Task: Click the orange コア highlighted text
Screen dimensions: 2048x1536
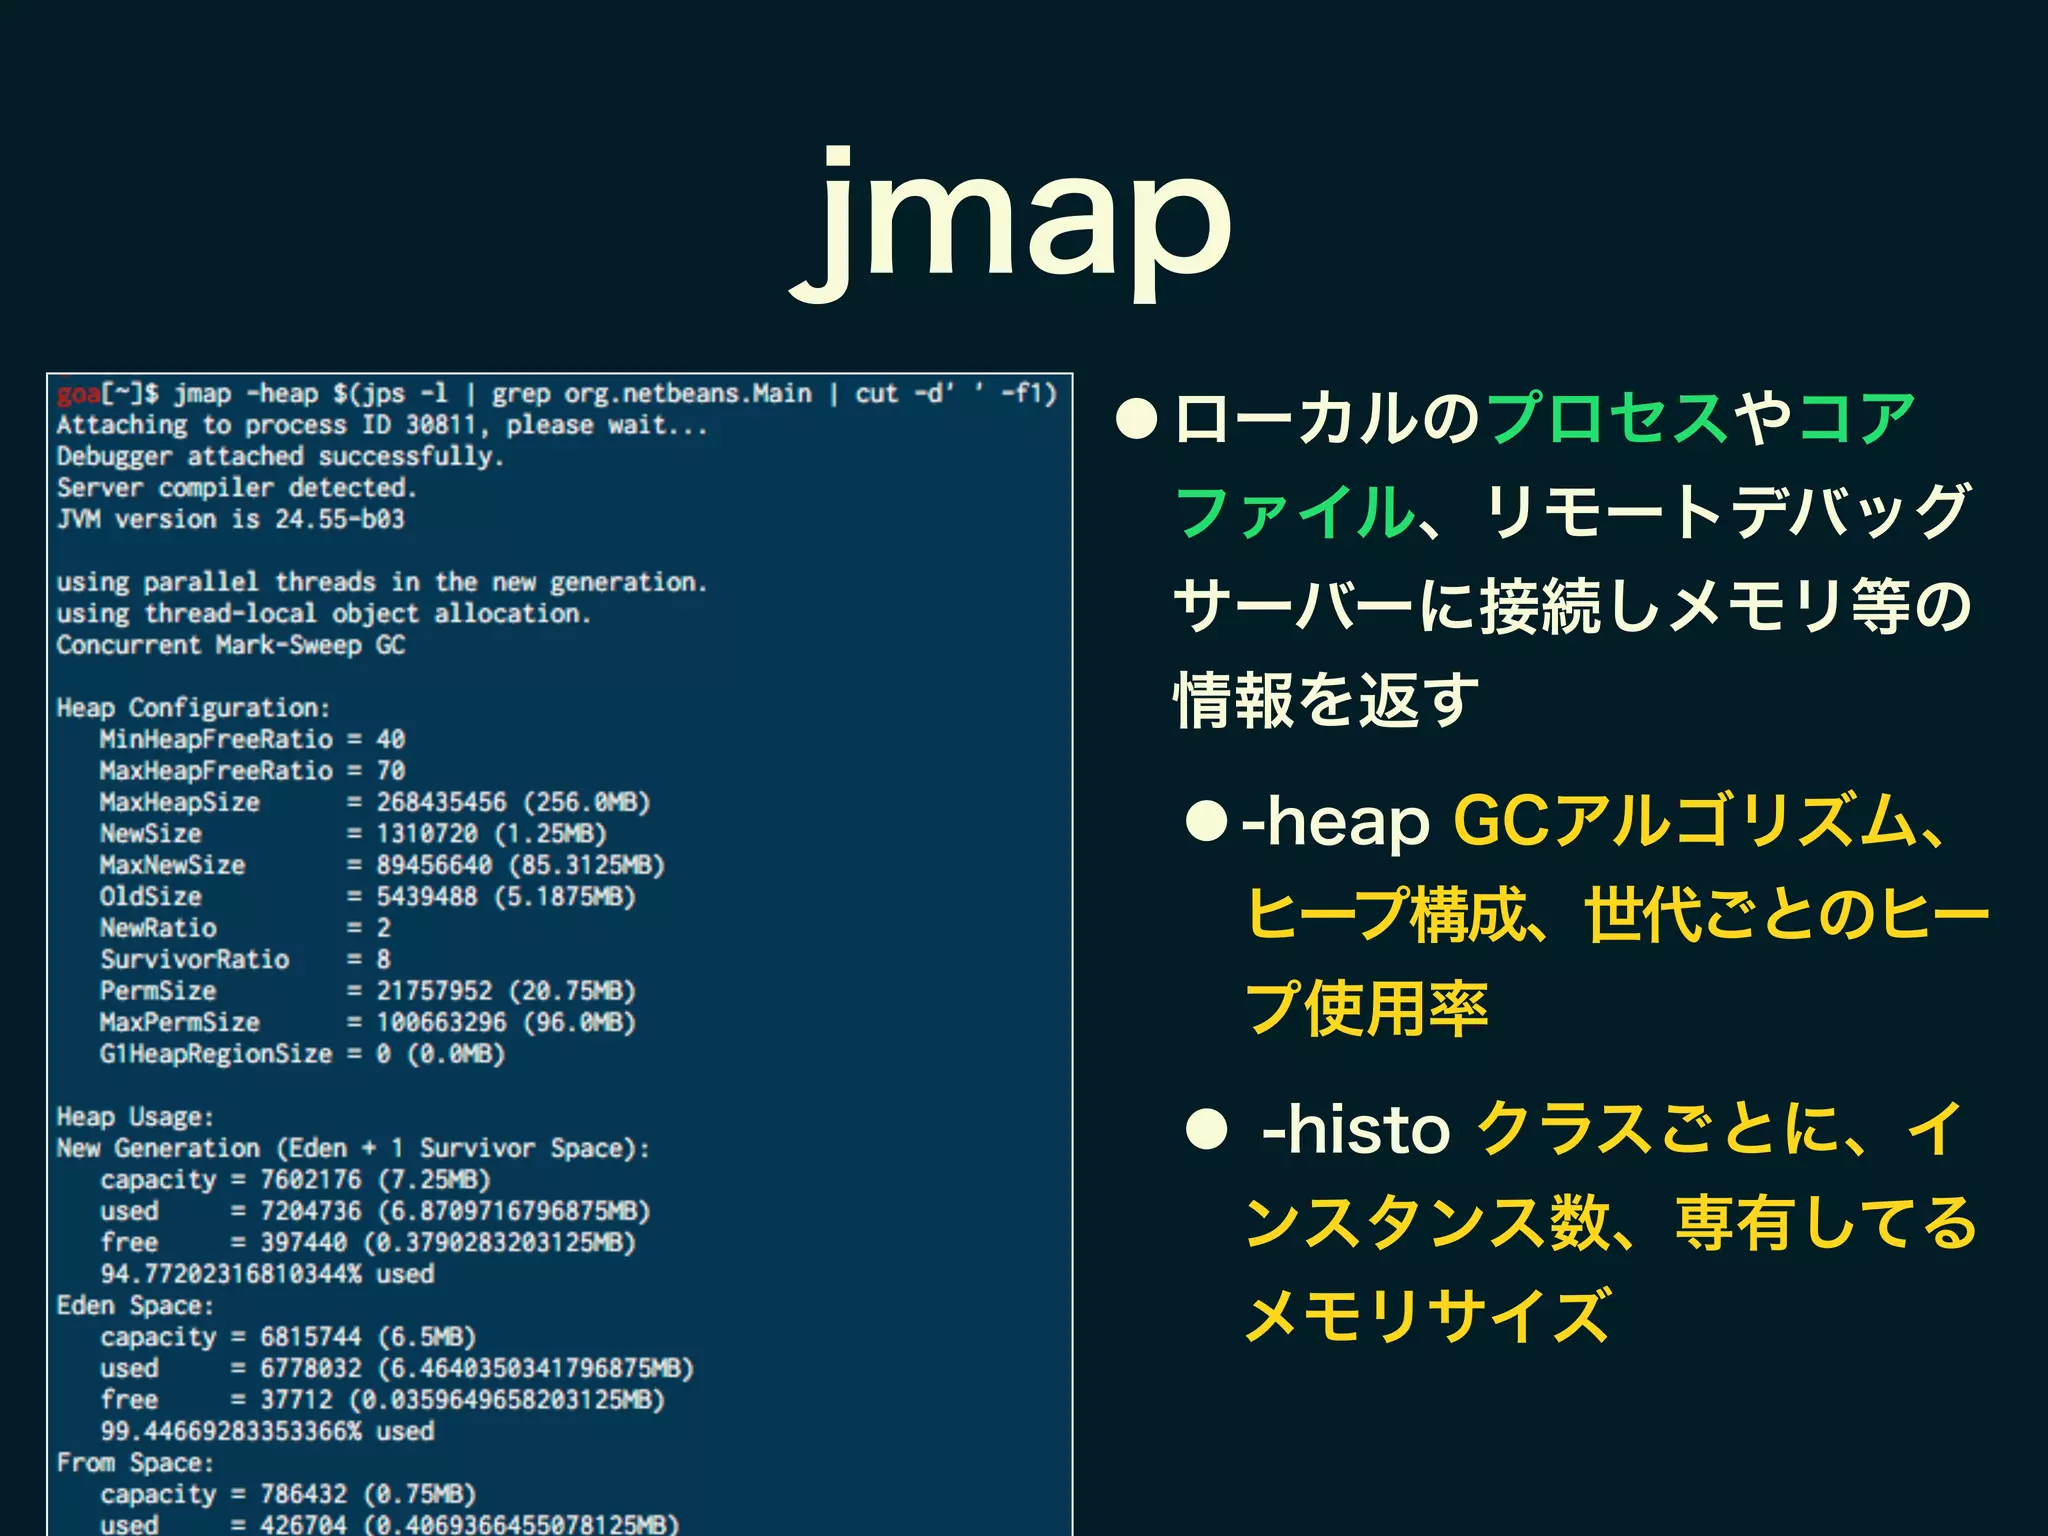Action: click(x=1856, y=418)
